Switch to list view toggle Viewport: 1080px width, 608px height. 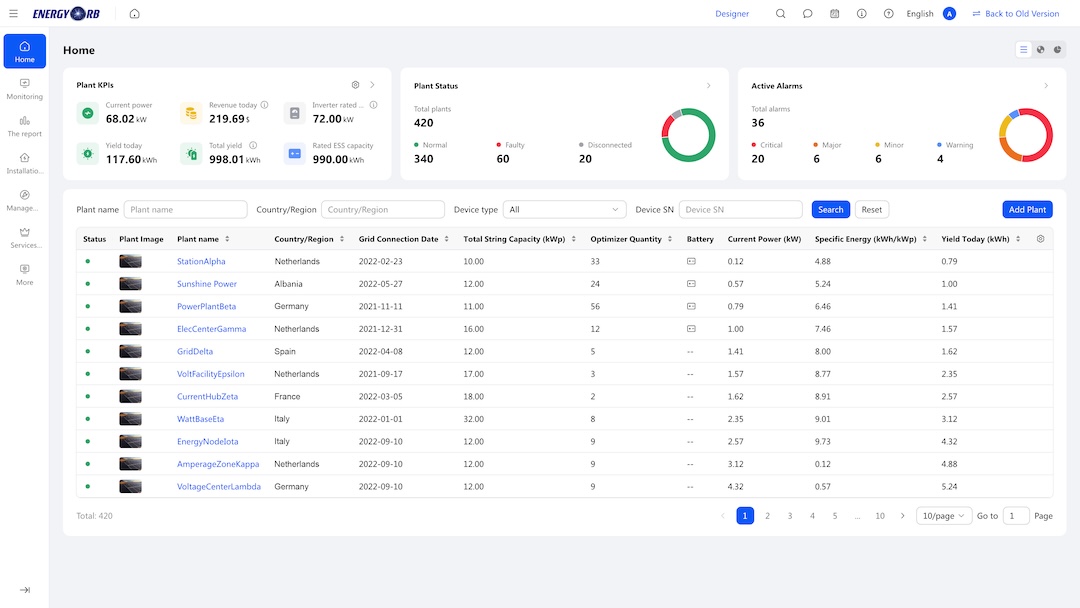pos(1024,50)
